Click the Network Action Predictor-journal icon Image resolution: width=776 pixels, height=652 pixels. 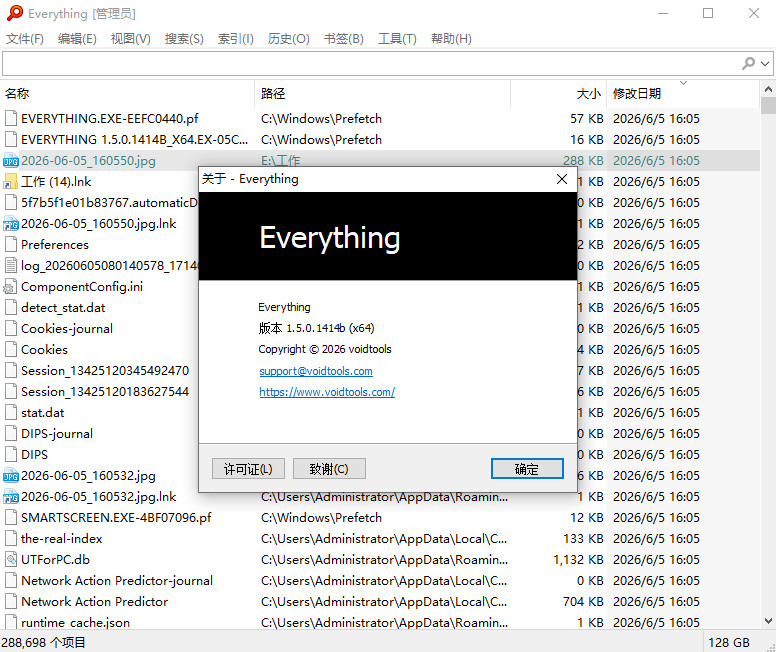(x=10, y=580)
